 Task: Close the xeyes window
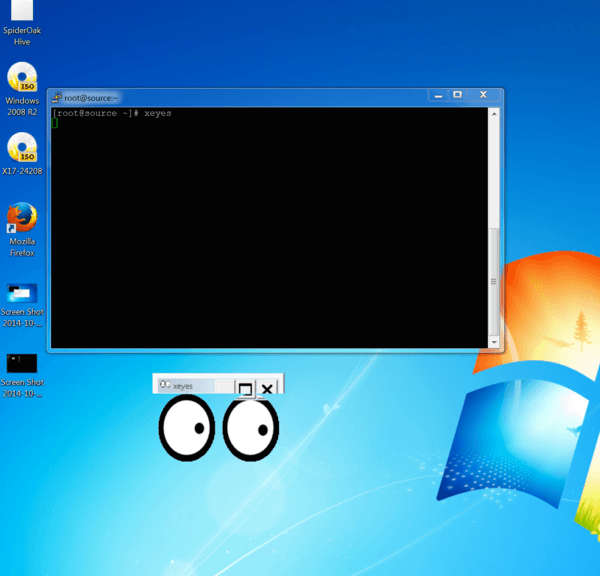267,388
